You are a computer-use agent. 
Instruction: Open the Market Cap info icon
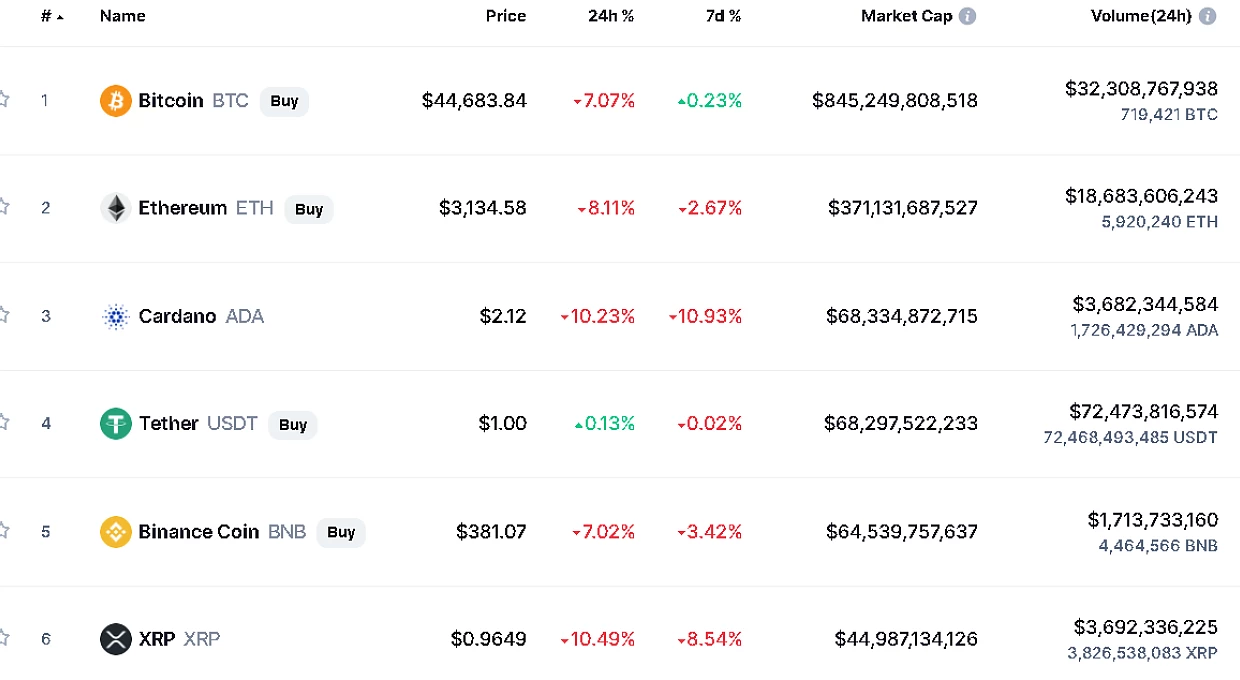pos(967,16)
